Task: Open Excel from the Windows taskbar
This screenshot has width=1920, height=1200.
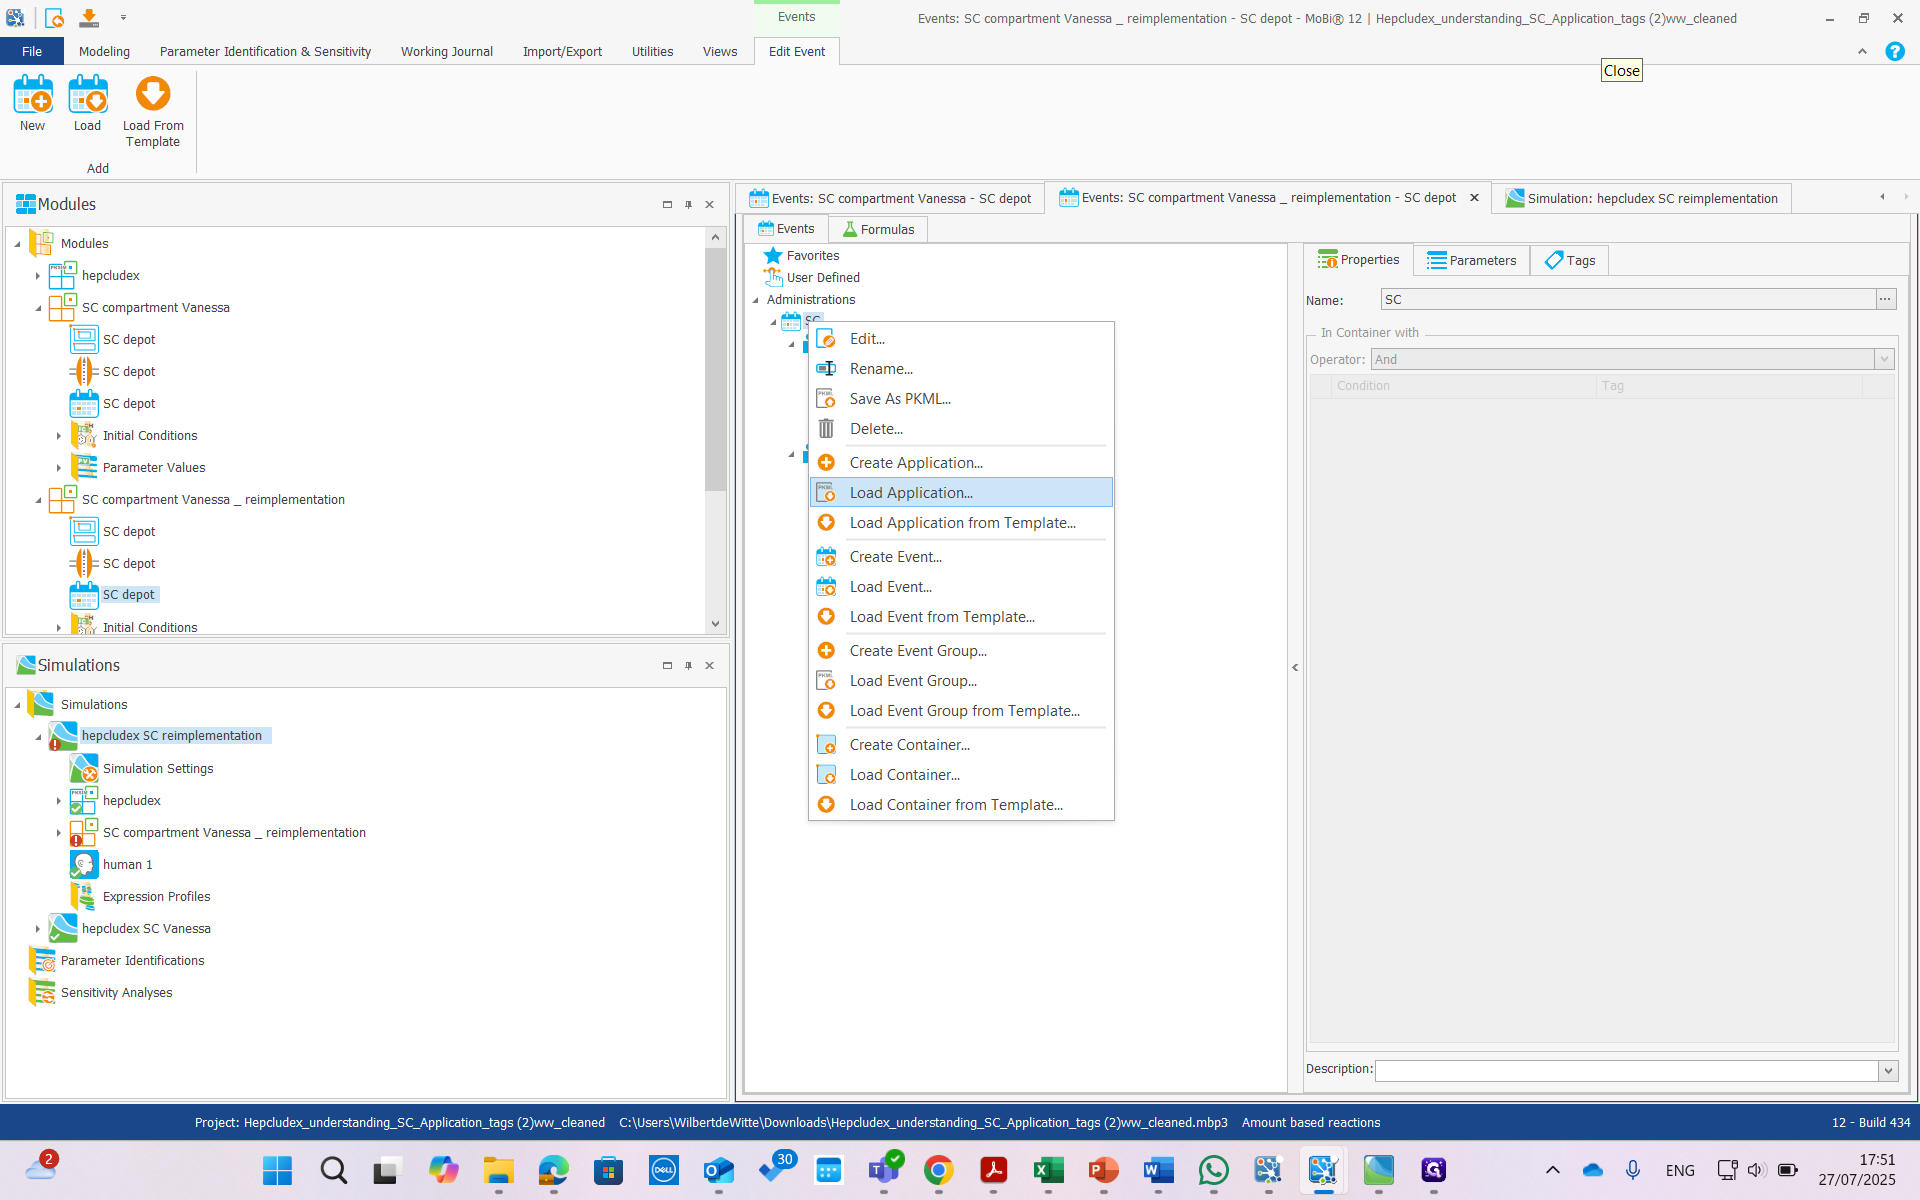Action: point(1048,1170)
